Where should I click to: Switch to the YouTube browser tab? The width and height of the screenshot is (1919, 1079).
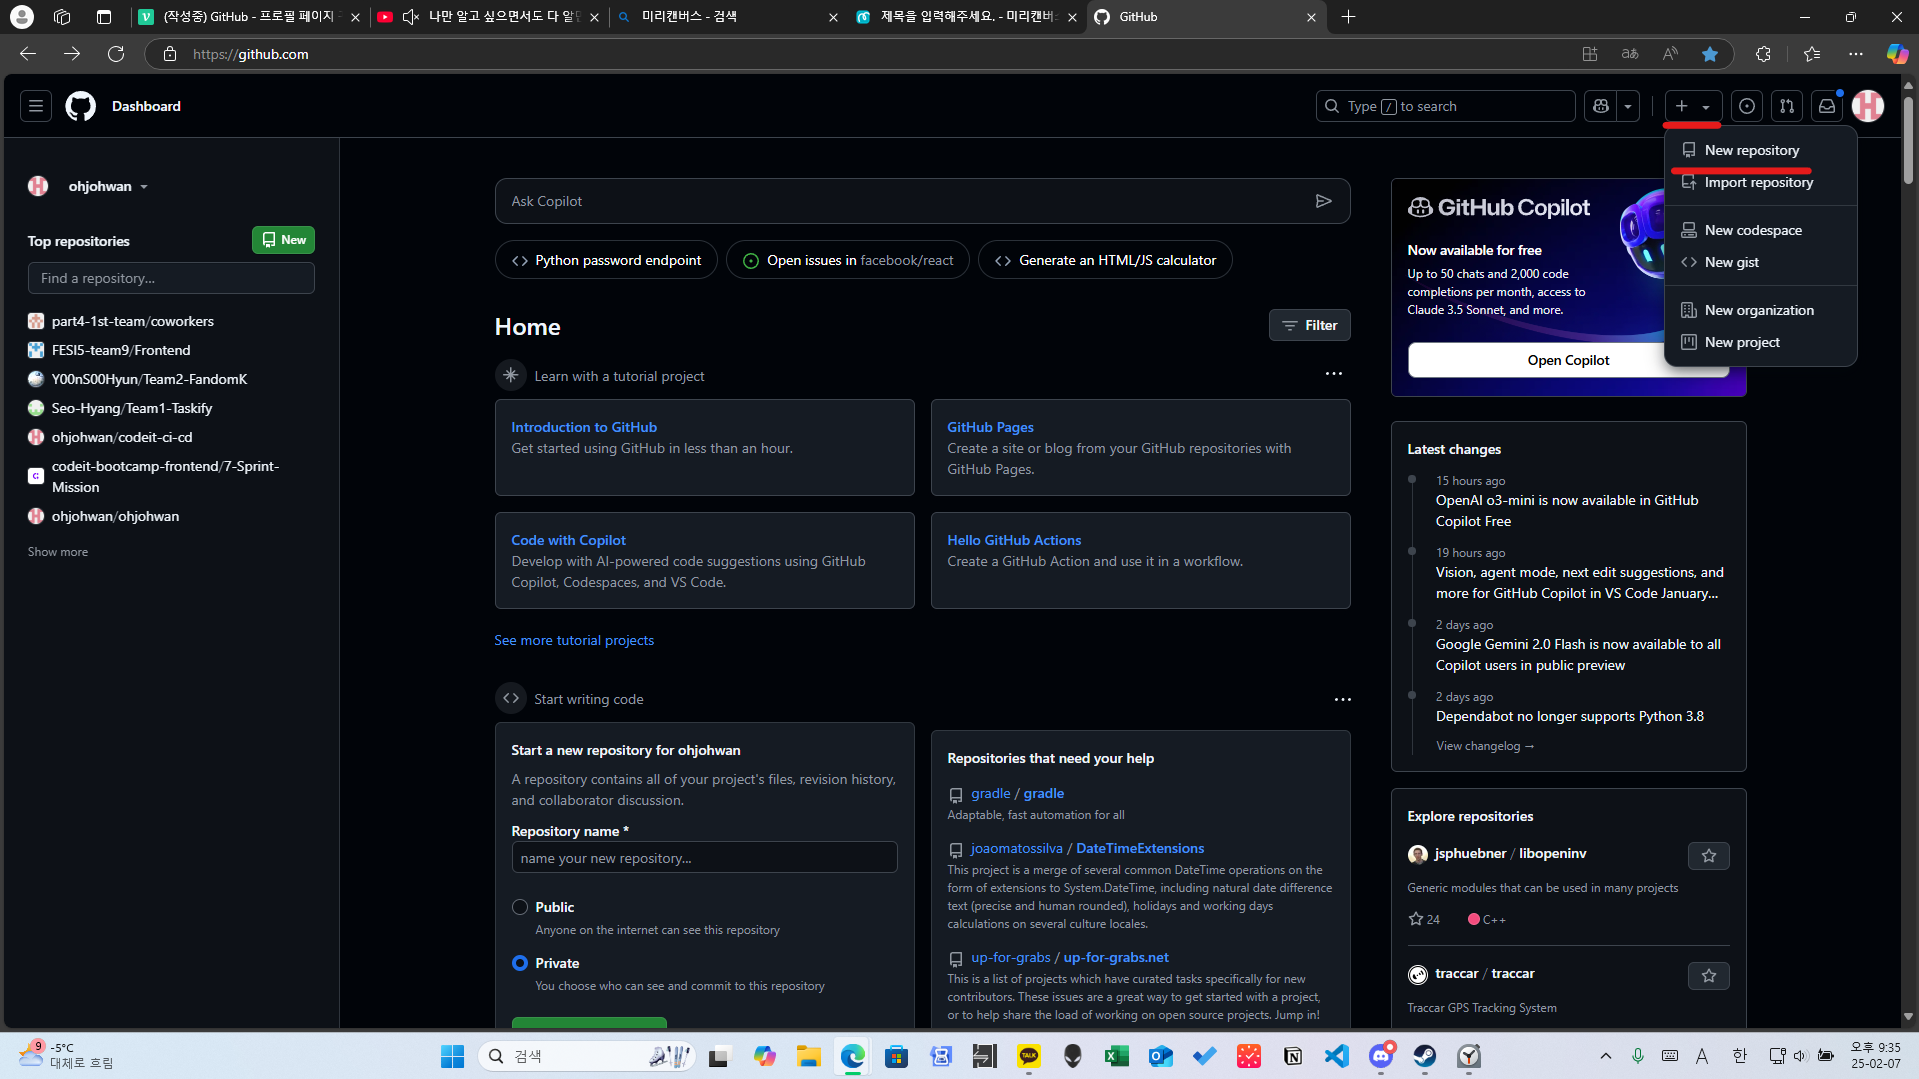click(488, 17)
